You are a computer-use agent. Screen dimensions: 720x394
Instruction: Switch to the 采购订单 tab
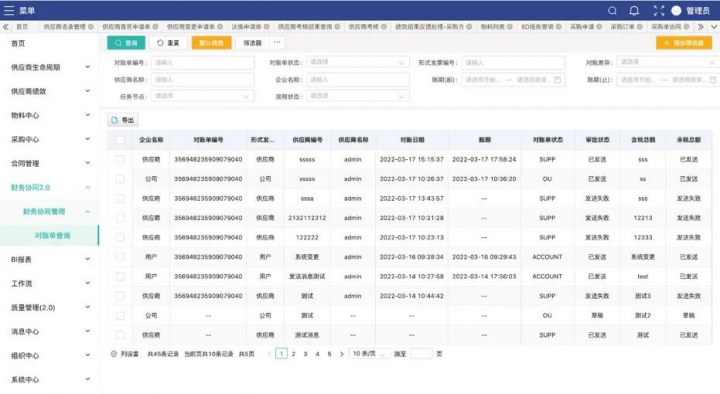coord(622,27)
